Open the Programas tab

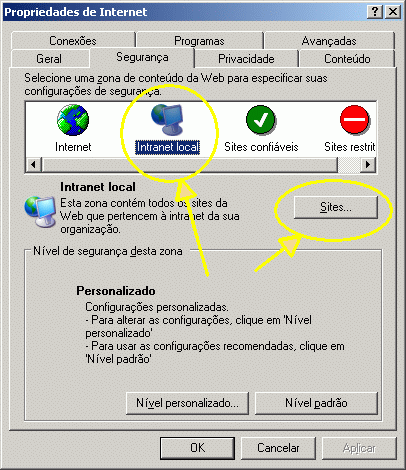click(x=199, y=41)
